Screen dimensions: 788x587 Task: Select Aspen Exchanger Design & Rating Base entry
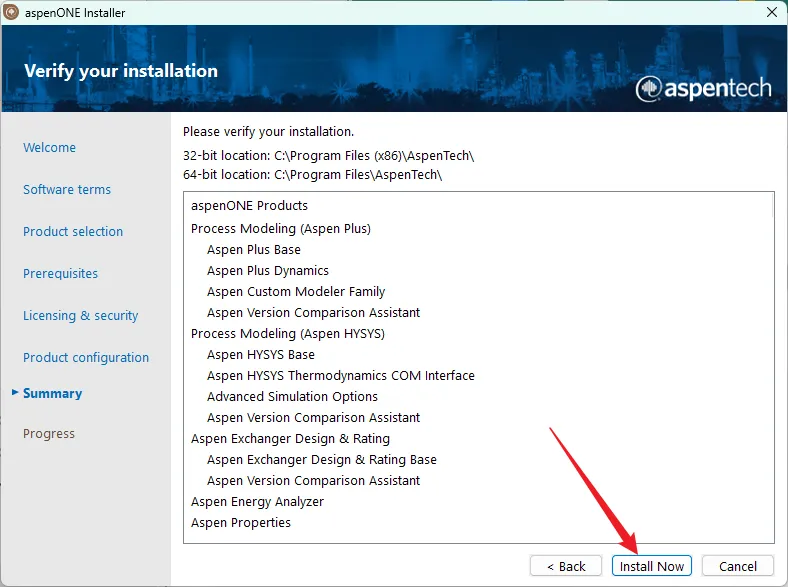coord(322,460)
